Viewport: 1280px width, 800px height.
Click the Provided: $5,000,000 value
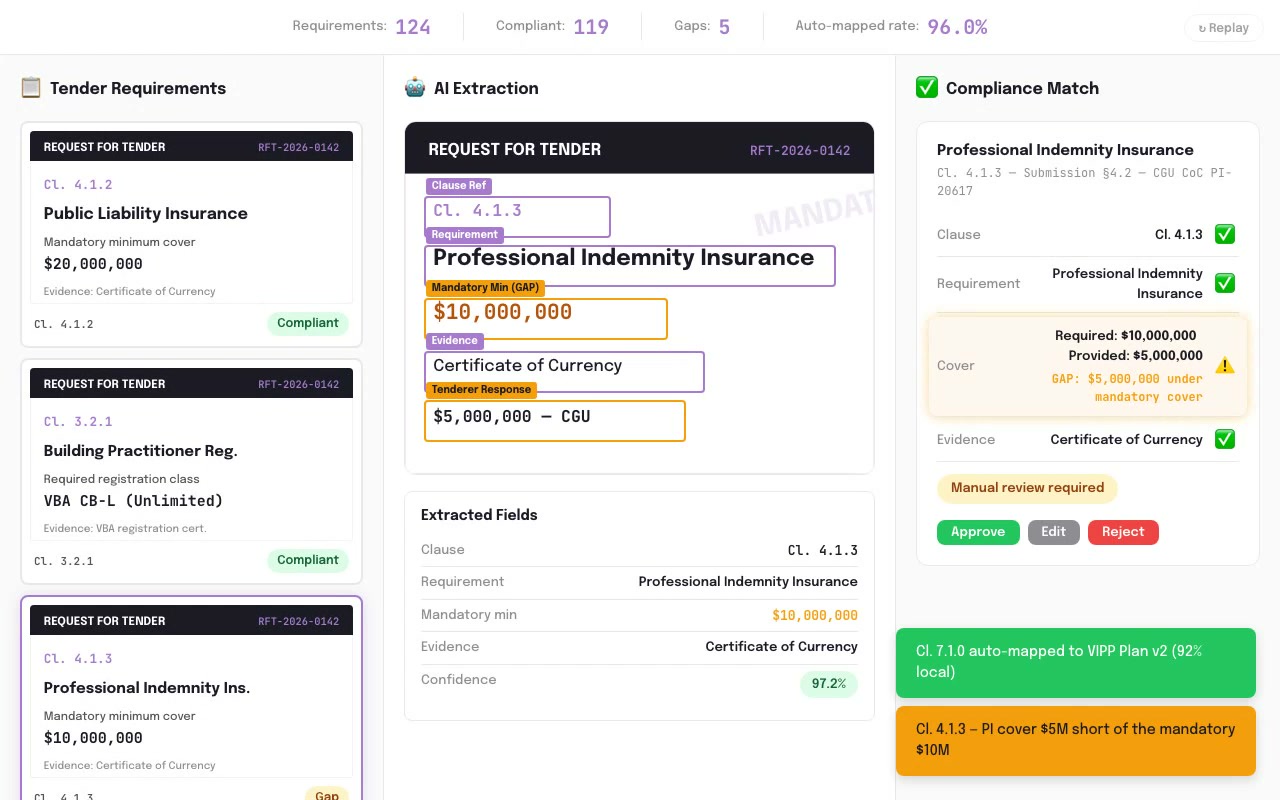[x=1135, y=355]
